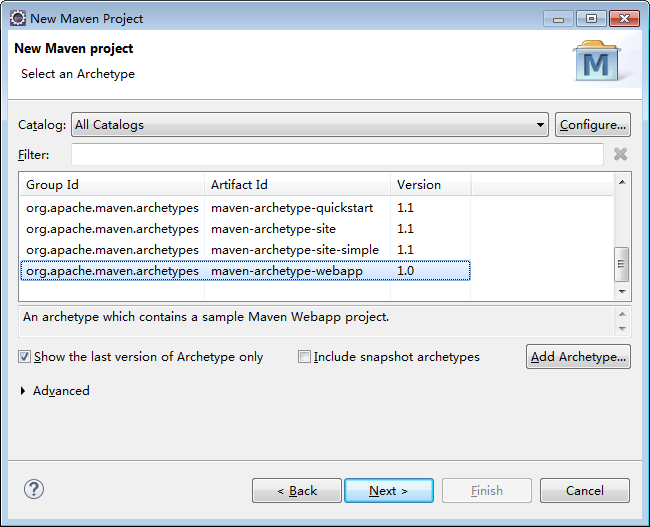
Task: Open the Configure catalogs button
Action: click(592, 125)
